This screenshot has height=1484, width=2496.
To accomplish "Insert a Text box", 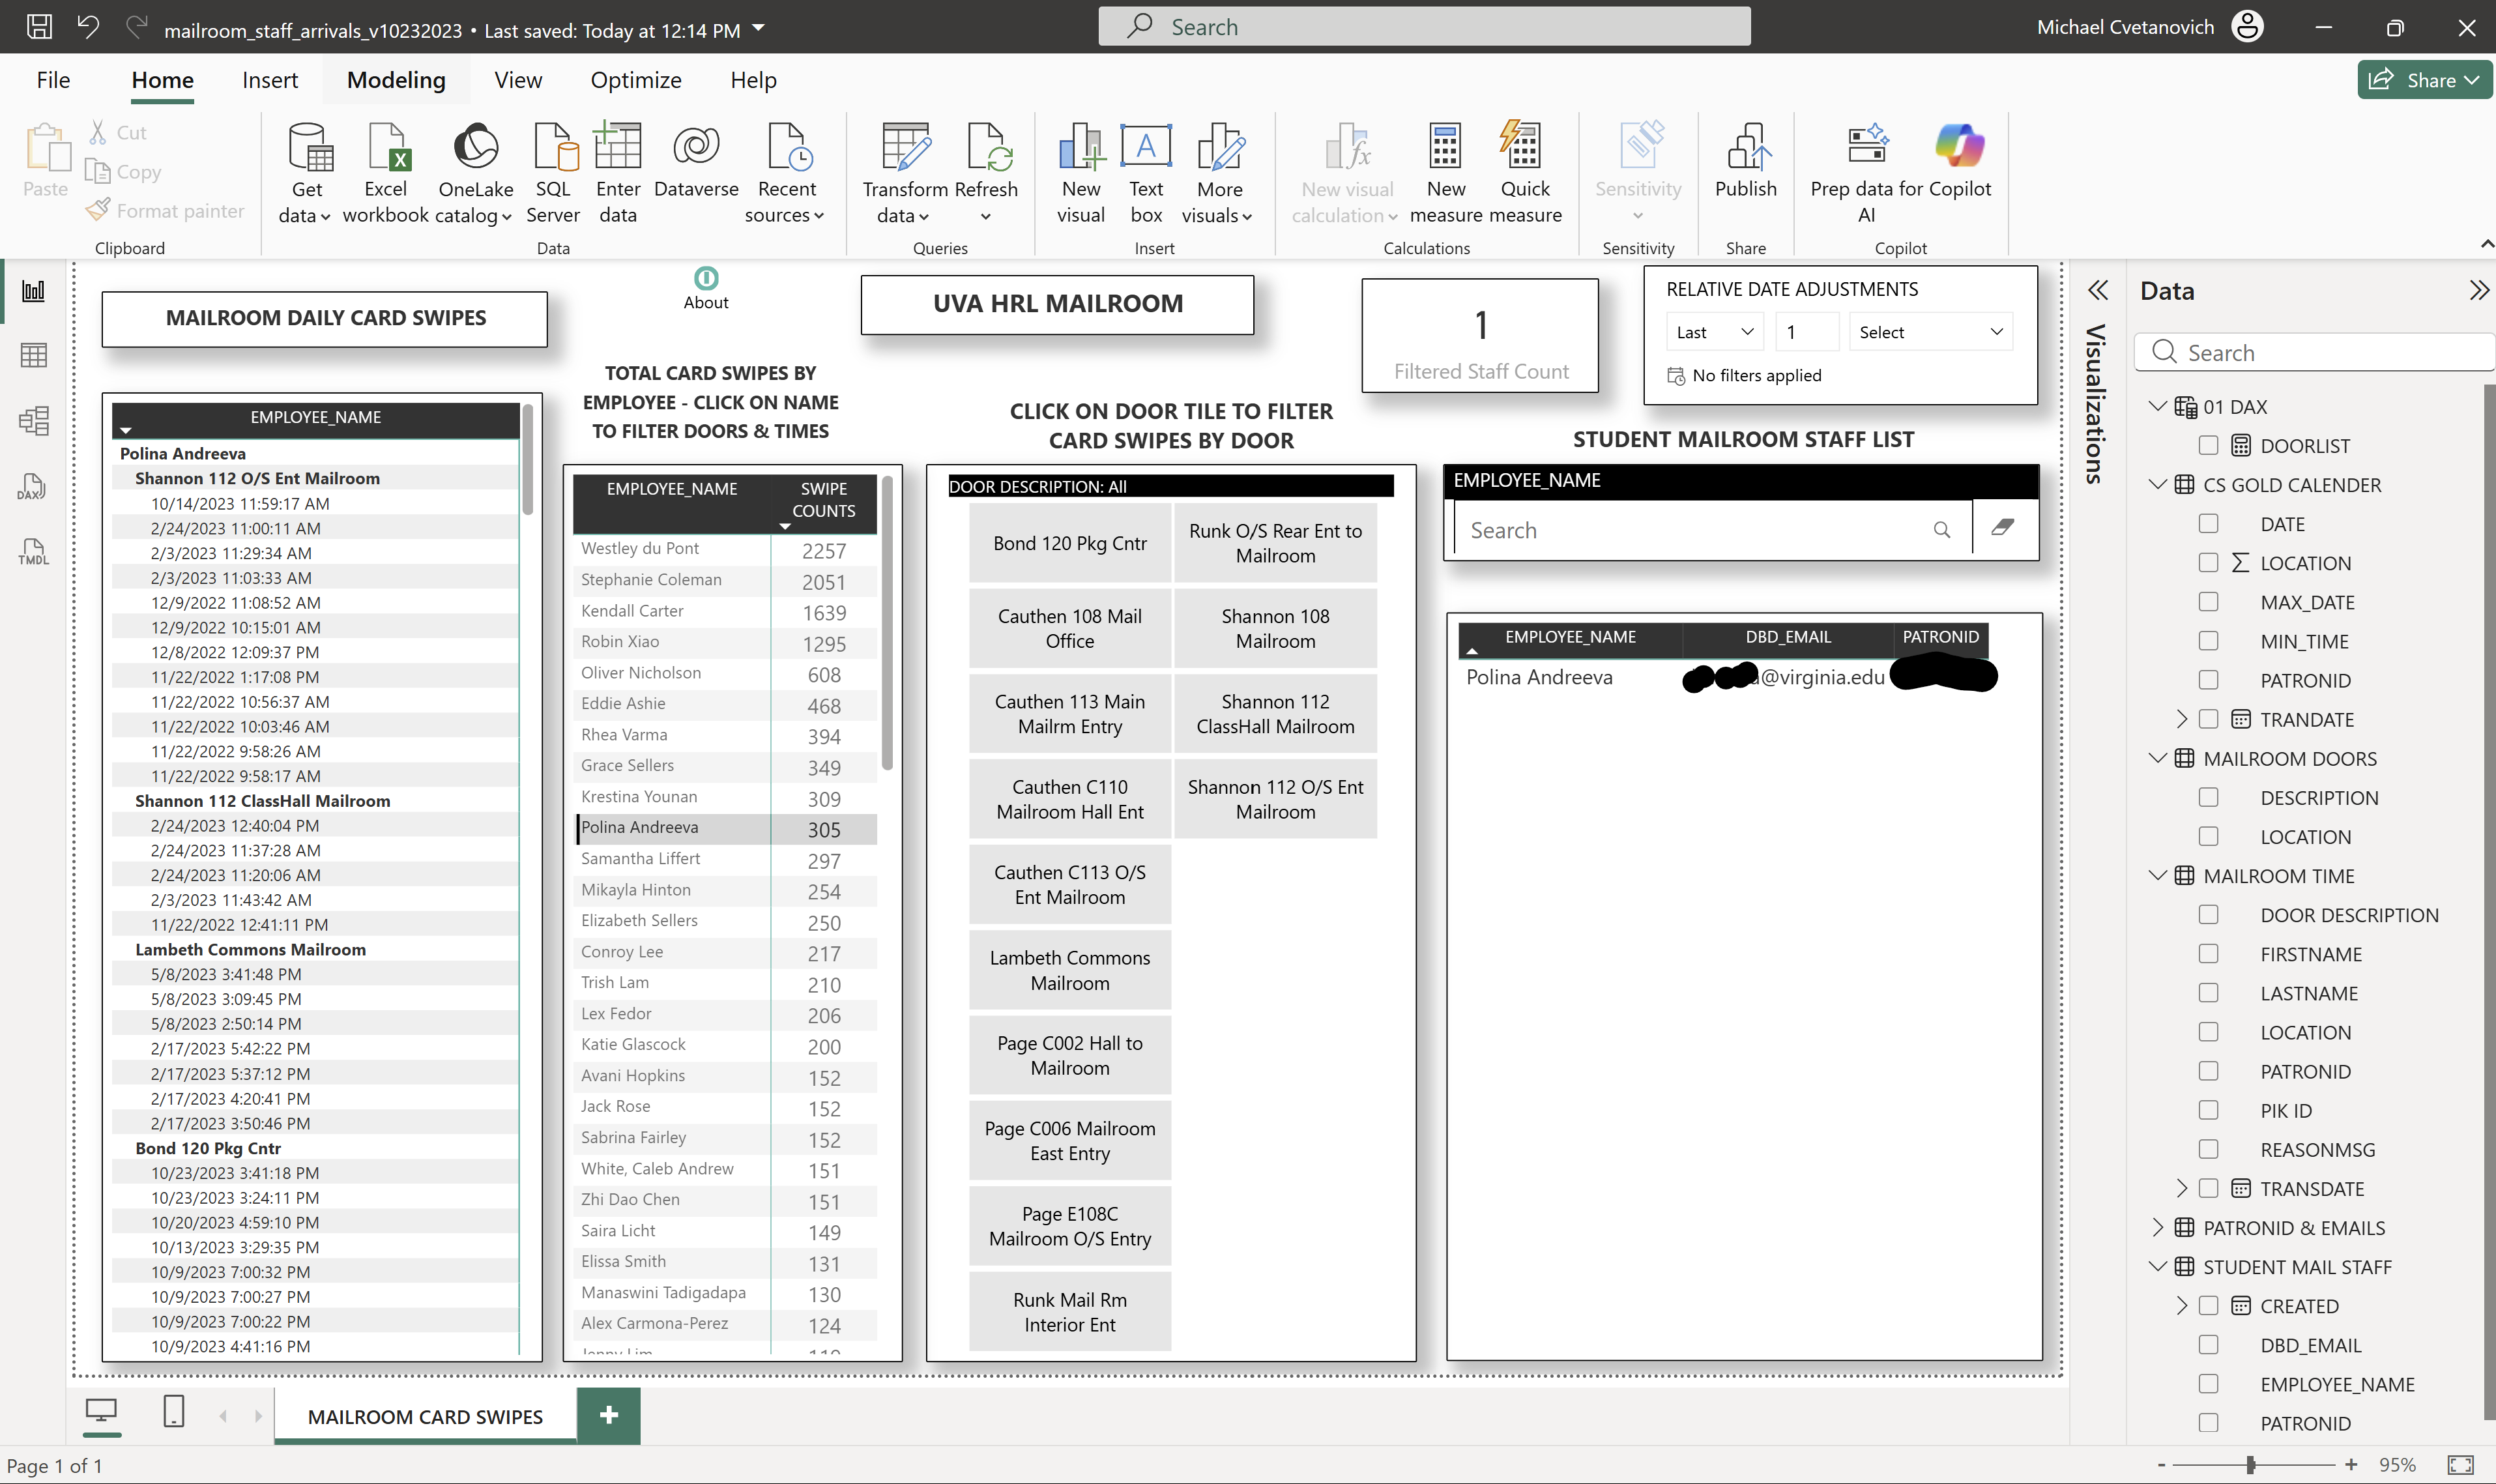I will (1146, 173).
